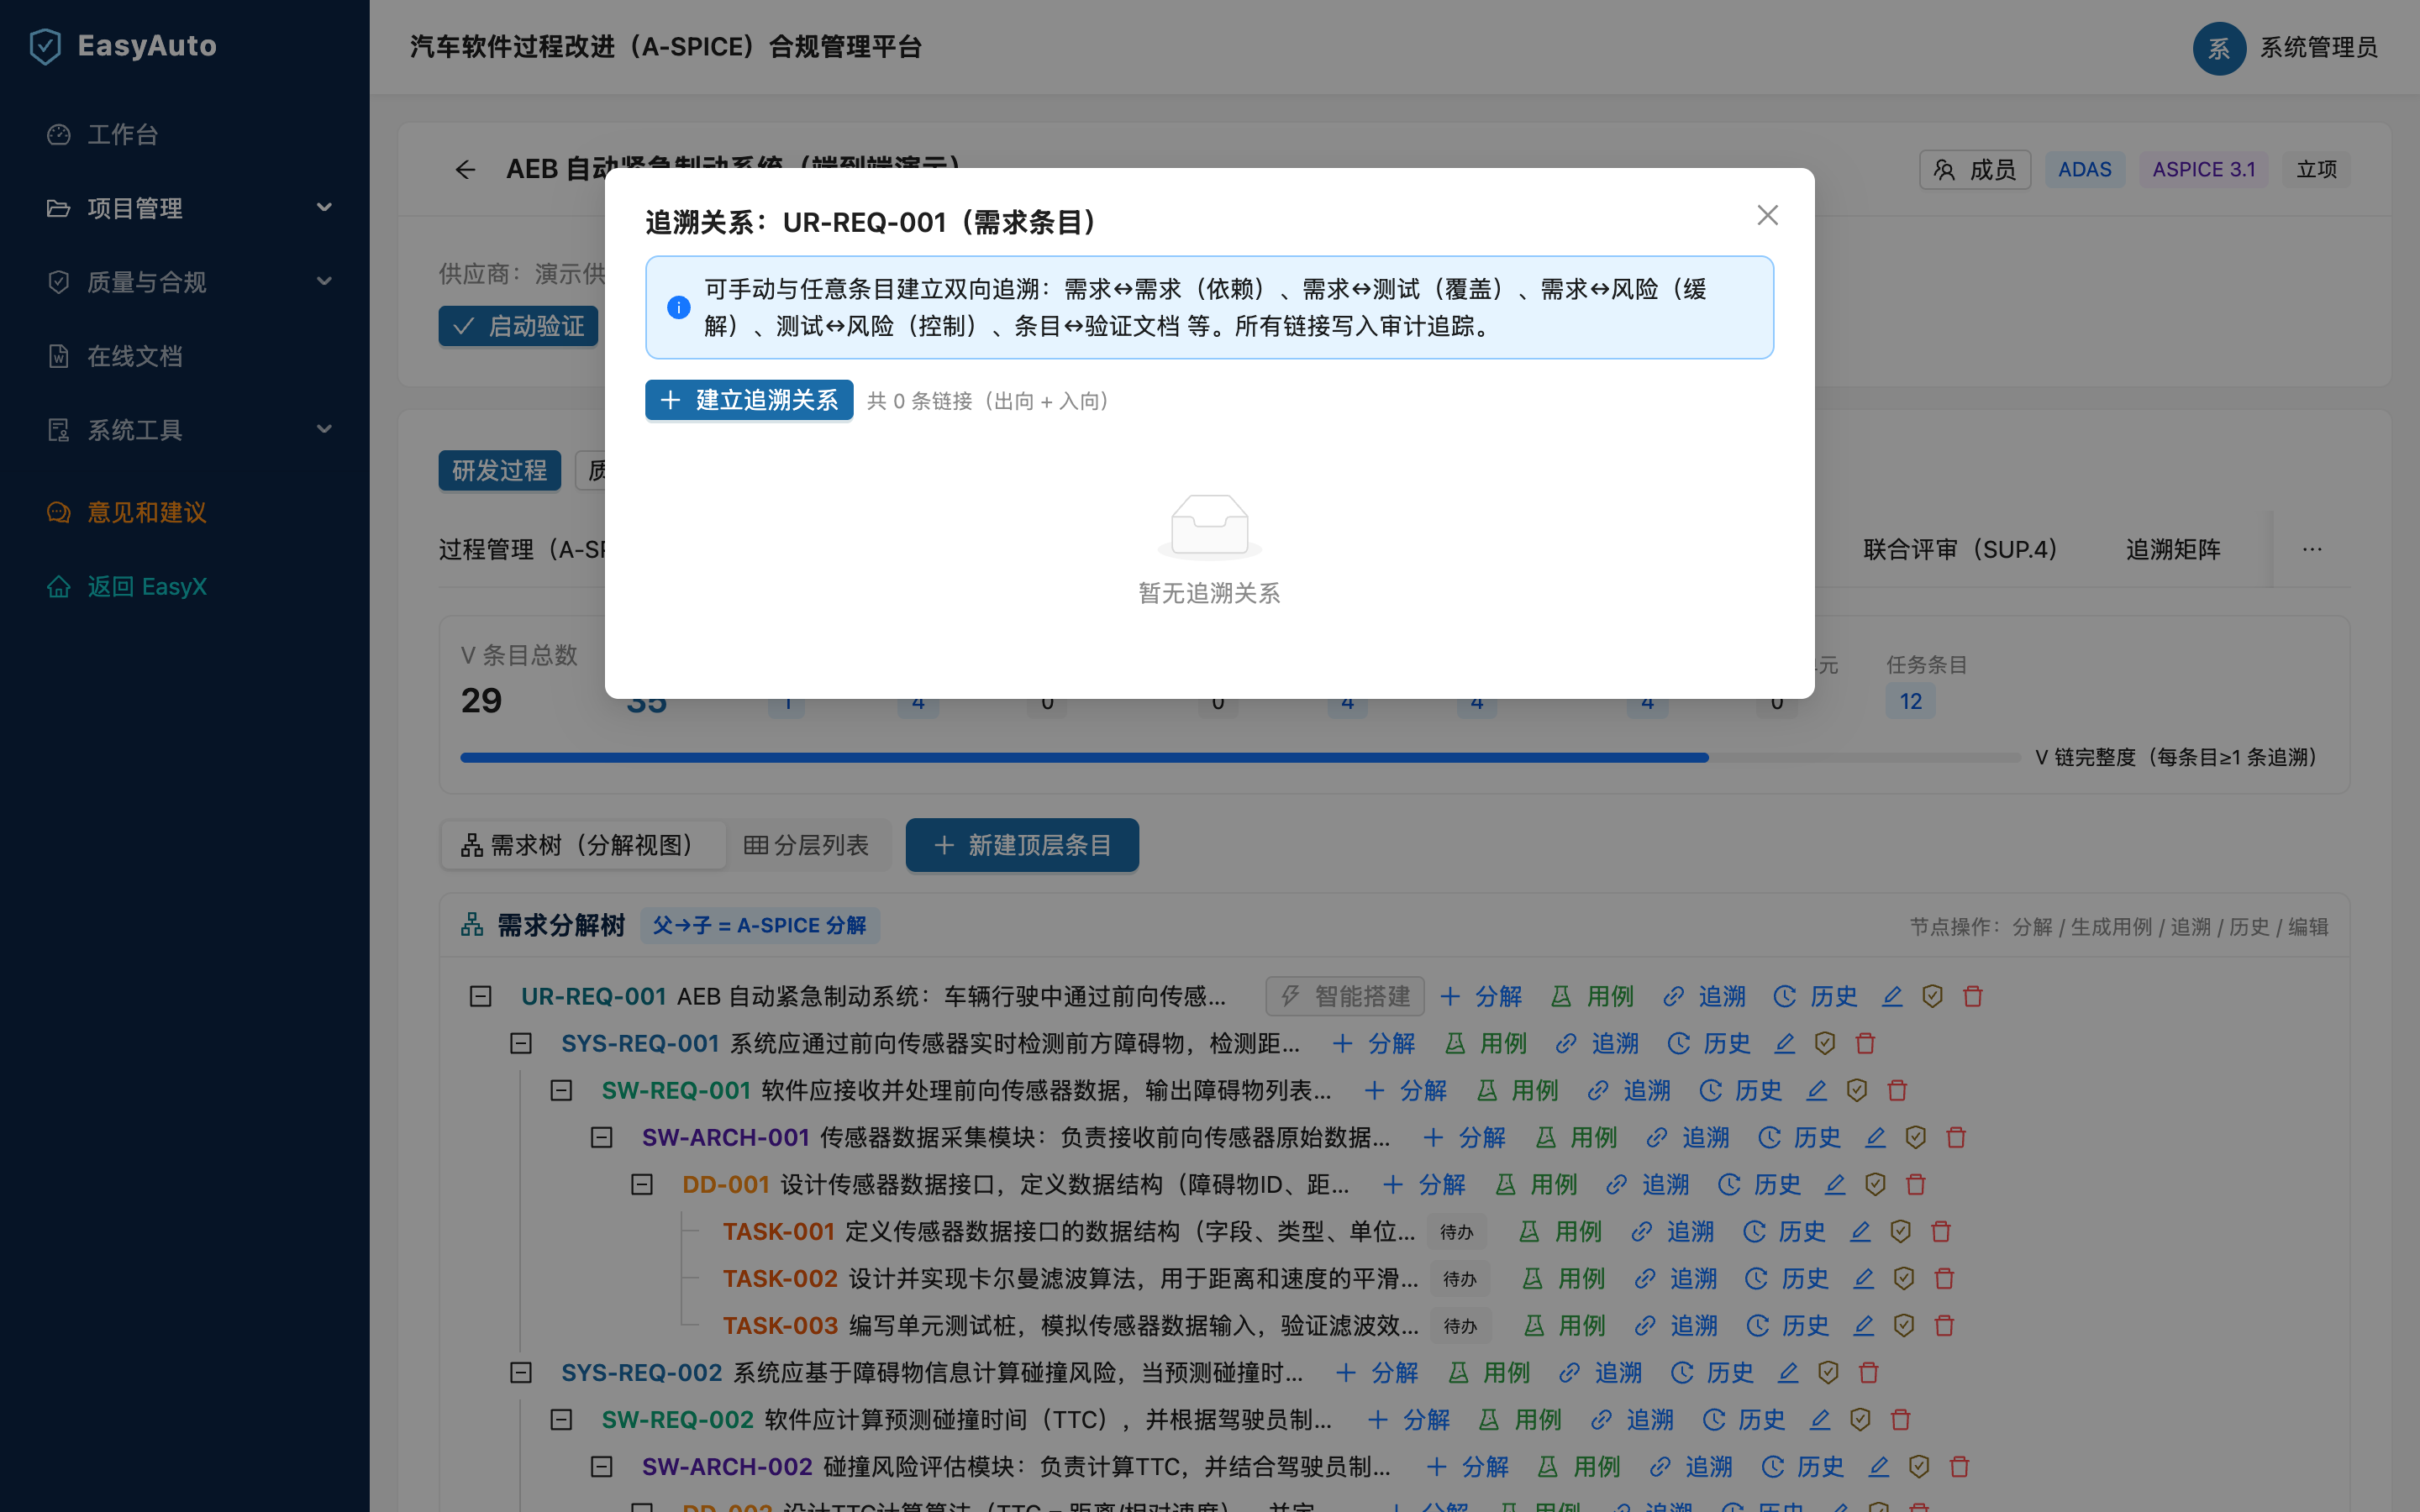Click the 父→子 = A-SPICE 分解 tag
2420x1512 pixels.
click(760, 925)
